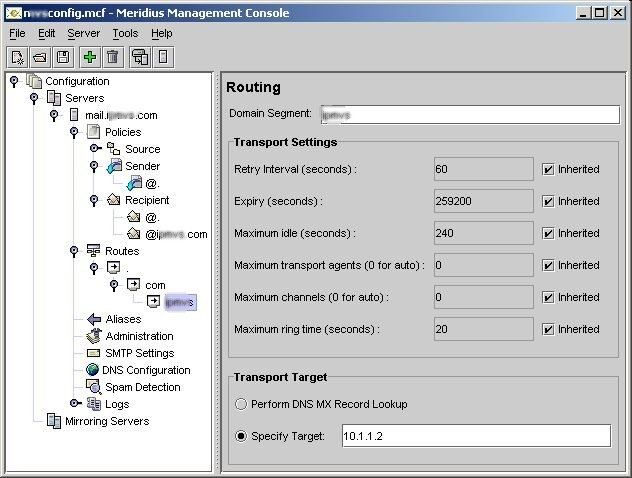Viewport: 632px width, 478px height.
Task: Select the Aliases arrow icon
Action: [93, 319]
